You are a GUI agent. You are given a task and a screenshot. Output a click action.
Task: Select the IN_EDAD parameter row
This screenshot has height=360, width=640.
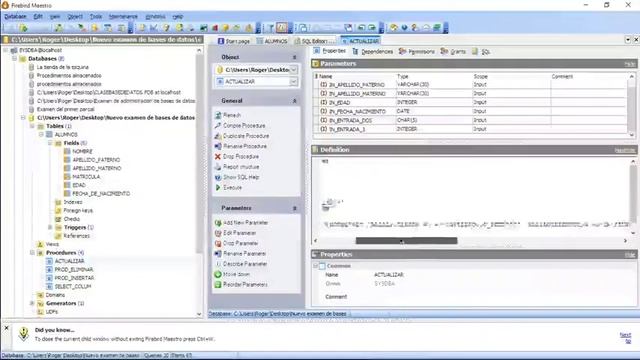click(471, 102)
